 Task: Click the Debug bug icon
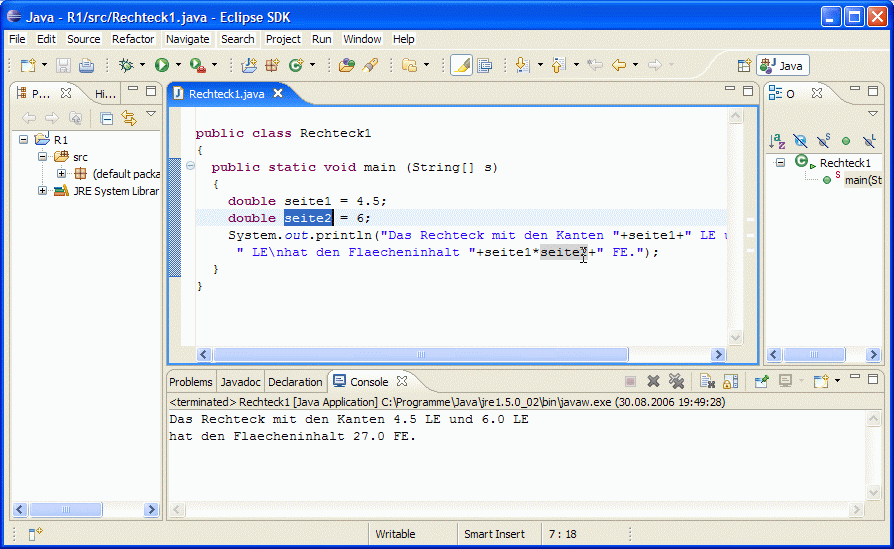coord(126,65)
